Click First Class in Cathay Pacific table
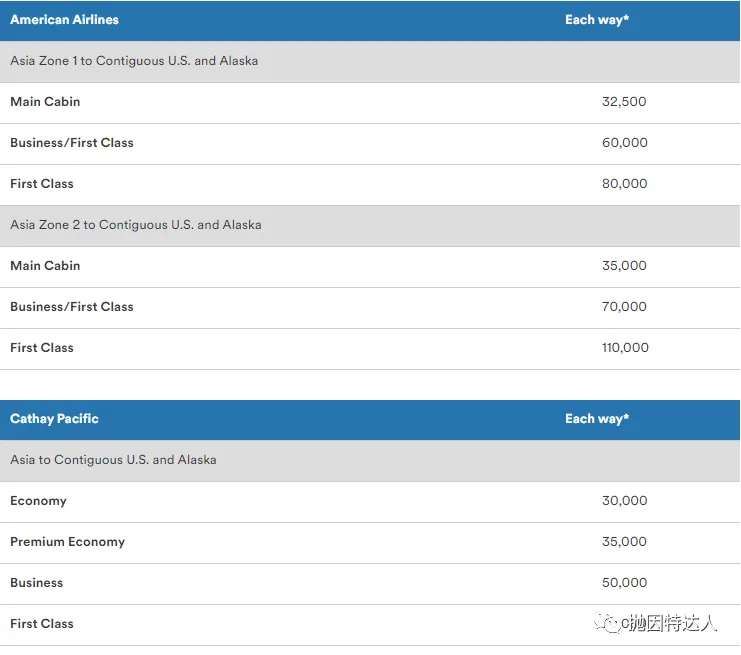The height and width of the screenshot is (655, 741). click(x=42, y=624)
